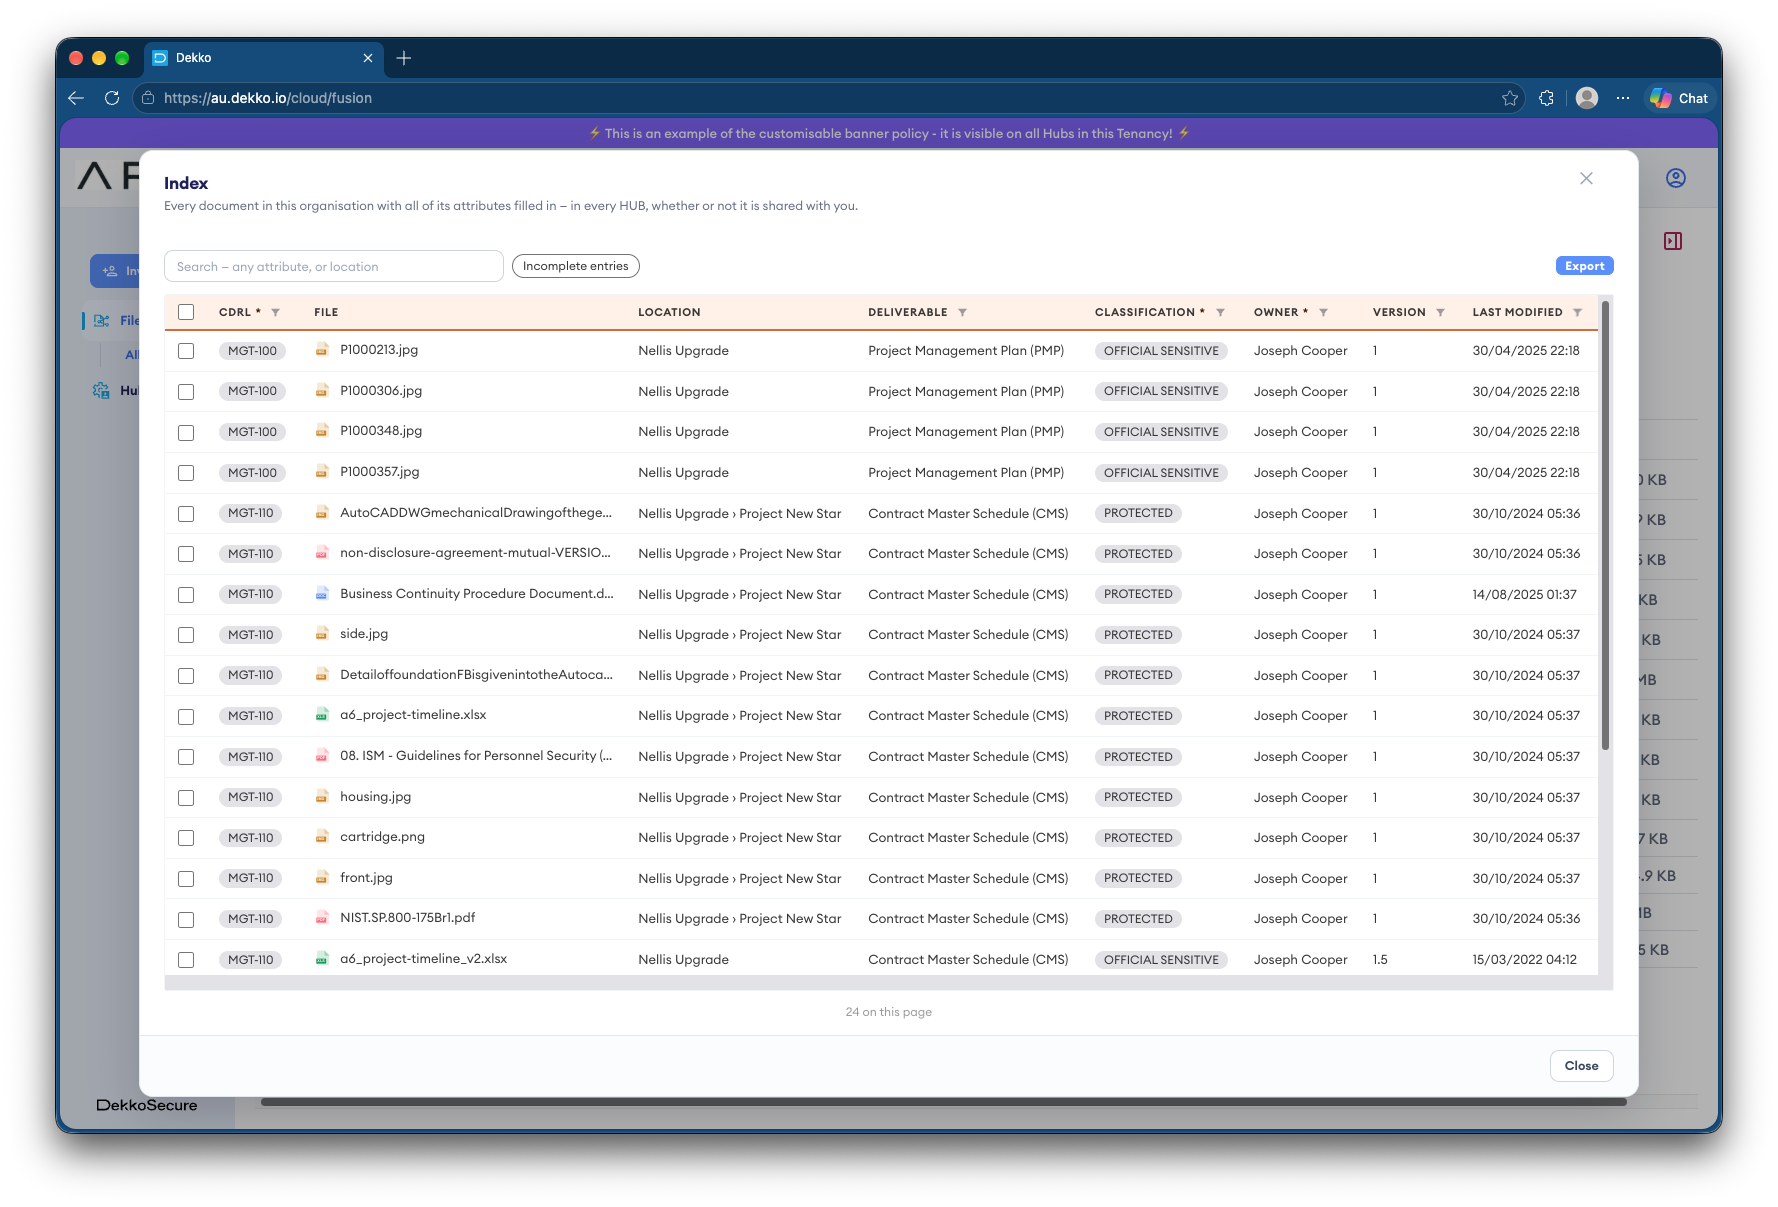Select the checkbox for front.jpg
Image resolution: width=1778 pixels, height=1207 pixels.
186,879
